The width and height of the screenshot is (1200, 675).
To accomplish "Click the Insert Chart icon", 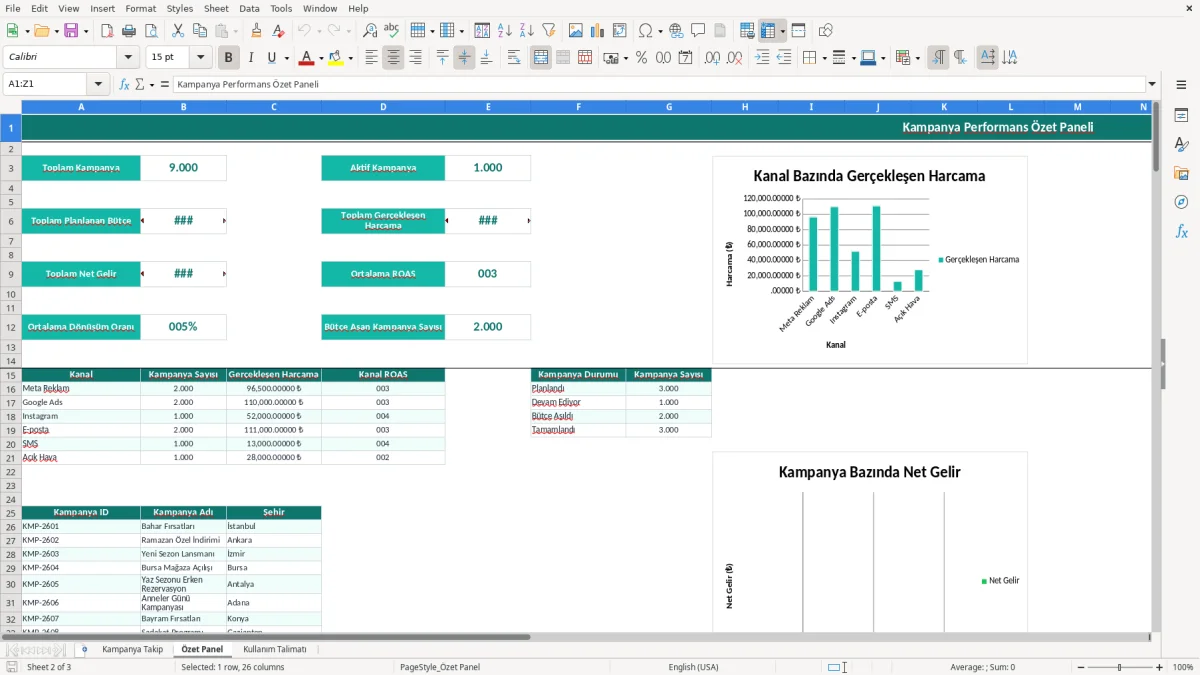I will (x=598, y=31).
